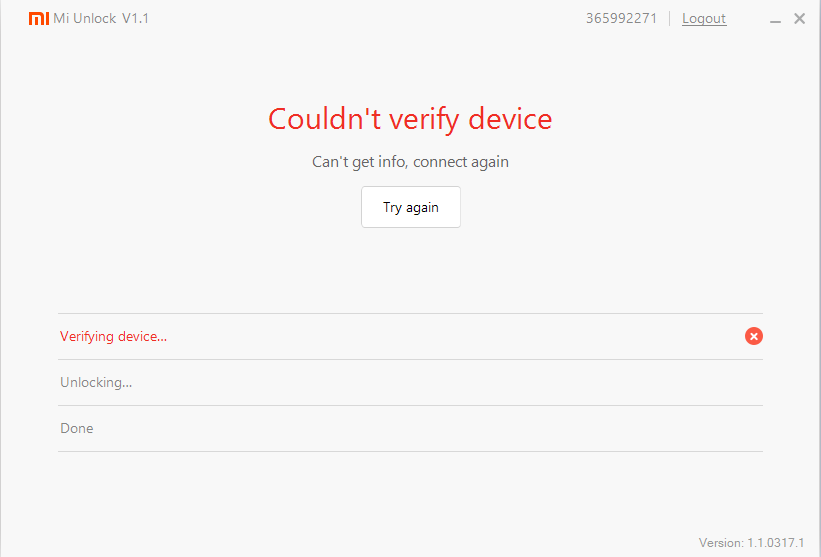The height and width of the screenshot is (557, 821).
Task: Click the "Can't get info, connect again" message
Action: (x=410, y=161)
